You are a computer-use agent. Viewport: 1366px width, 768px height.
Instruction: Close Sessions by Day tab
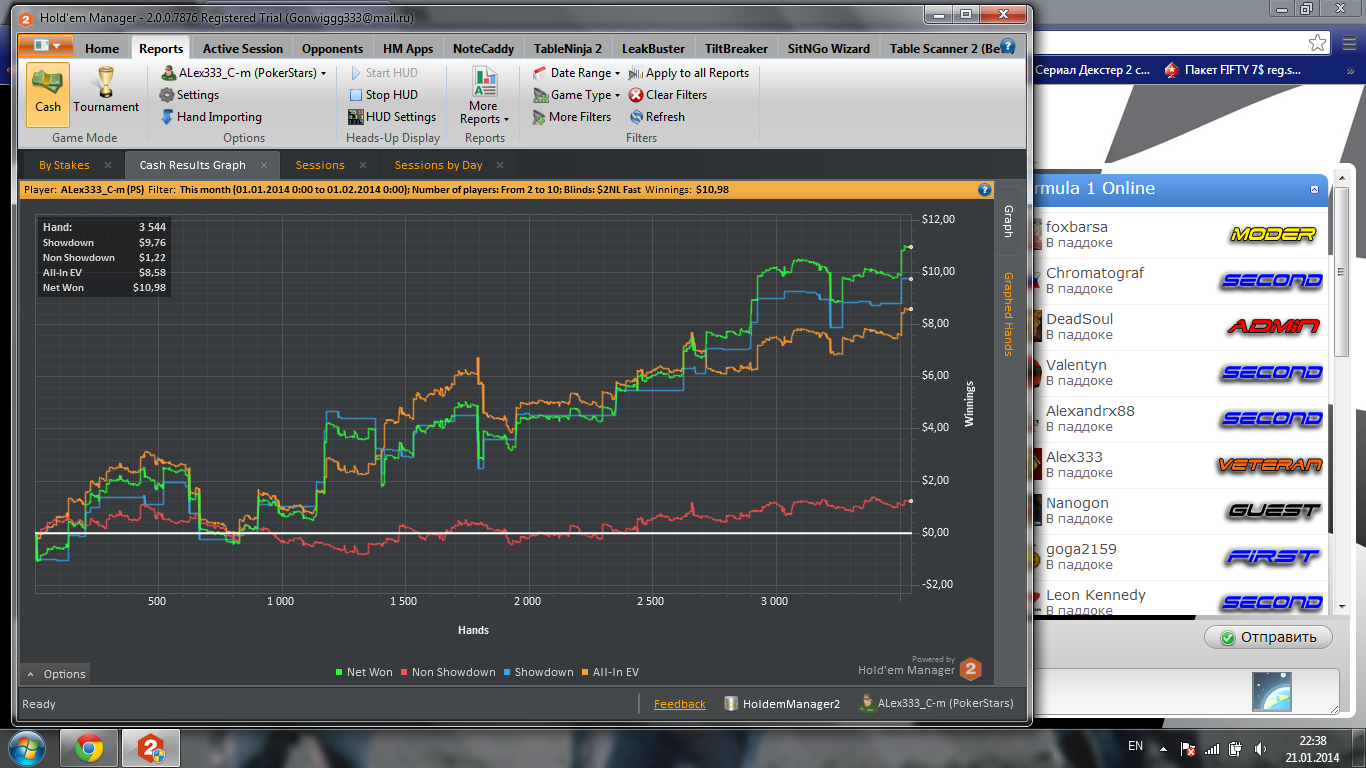pyautogui.click(x=500, y=165)
